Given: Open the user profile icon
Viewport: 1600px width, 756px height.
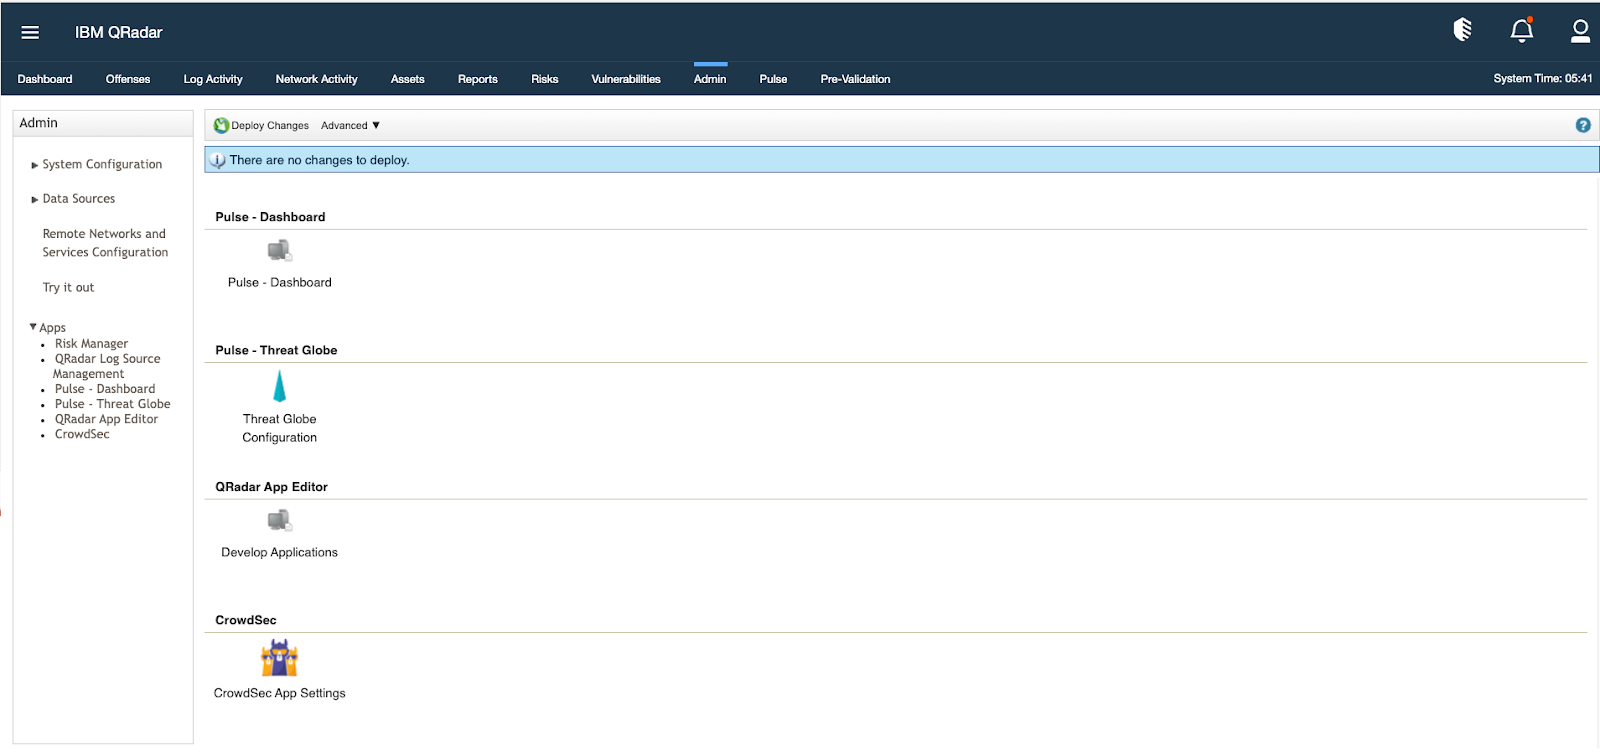Looking at the screenshot, I should pos(1580,31).
